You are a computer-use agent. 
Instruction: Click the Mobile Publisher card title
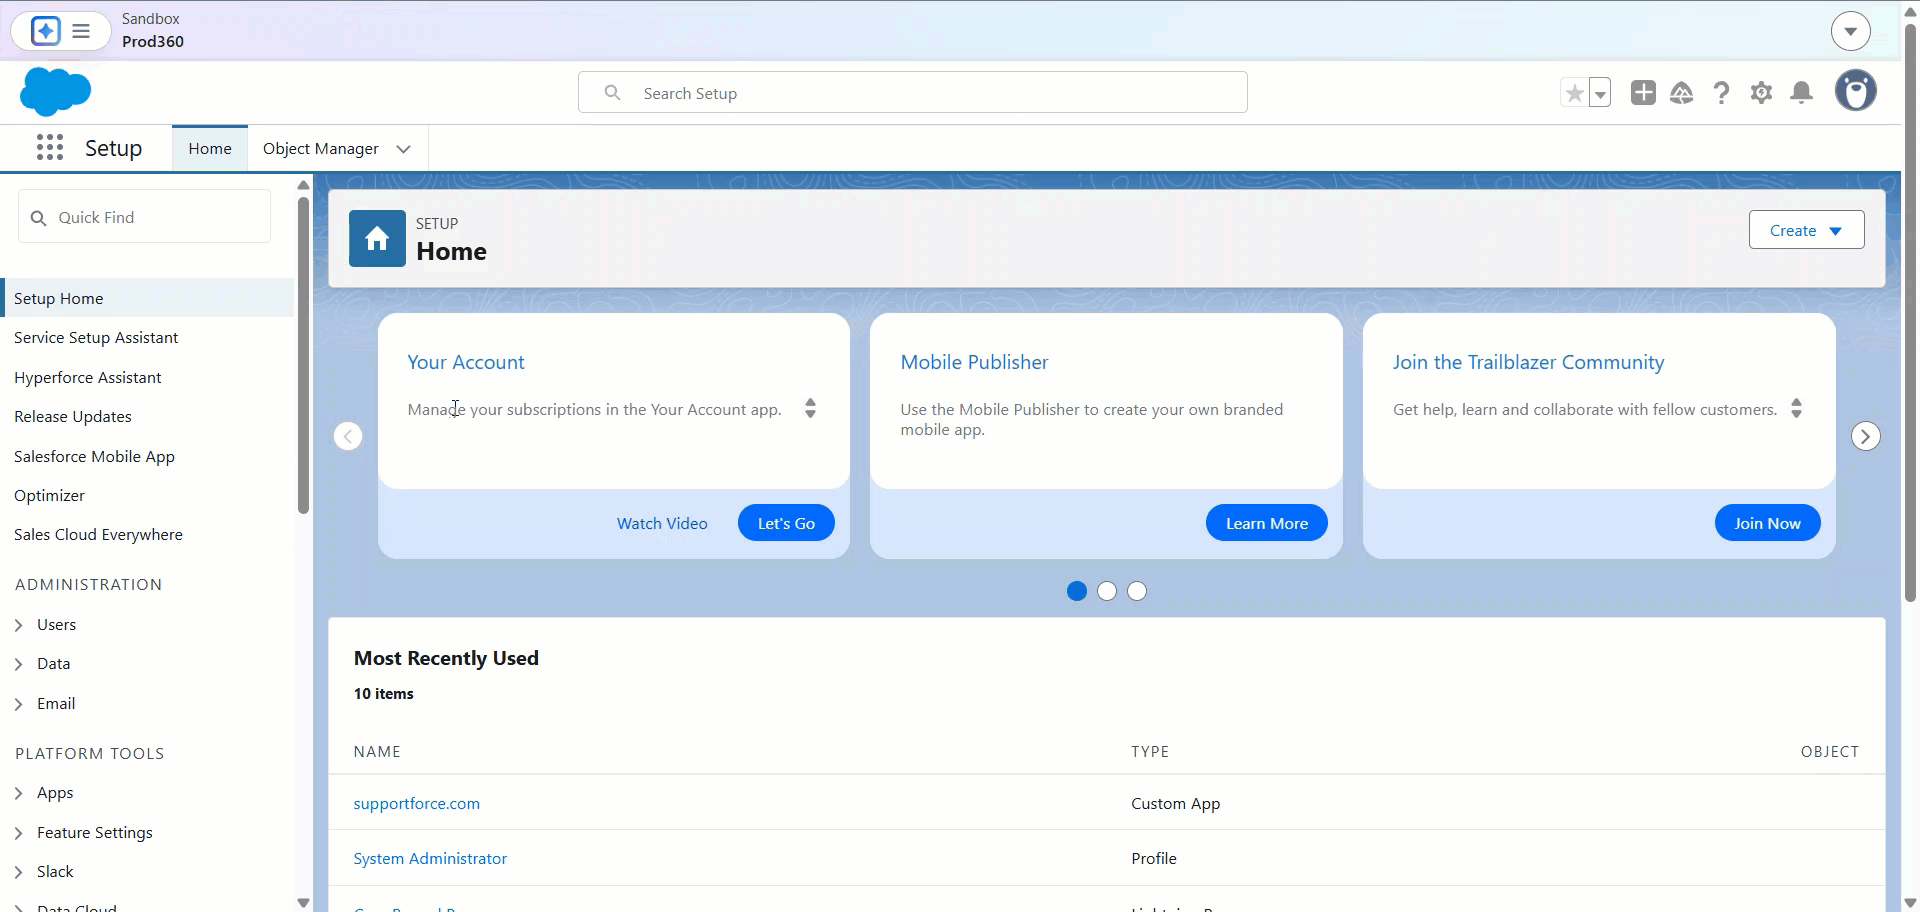pyautogui.click(x=974, y=362)
